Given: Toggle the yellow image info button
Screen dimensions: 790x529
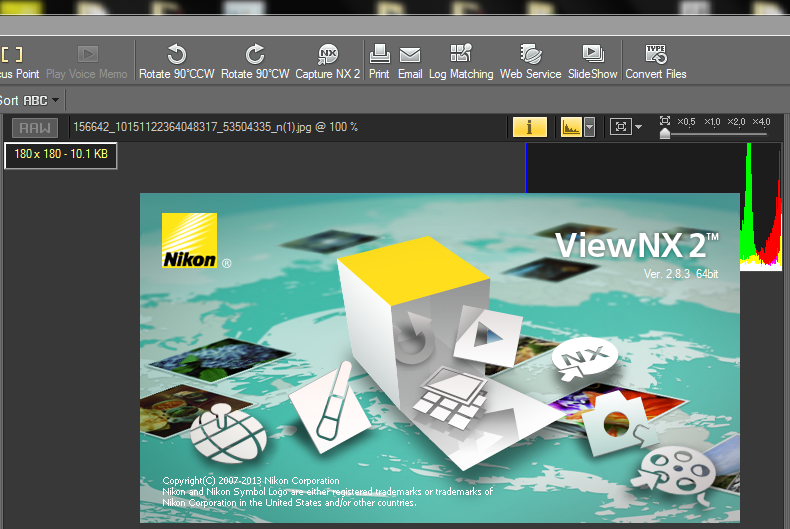Looking at the screenshot, I should click(529, 127).
